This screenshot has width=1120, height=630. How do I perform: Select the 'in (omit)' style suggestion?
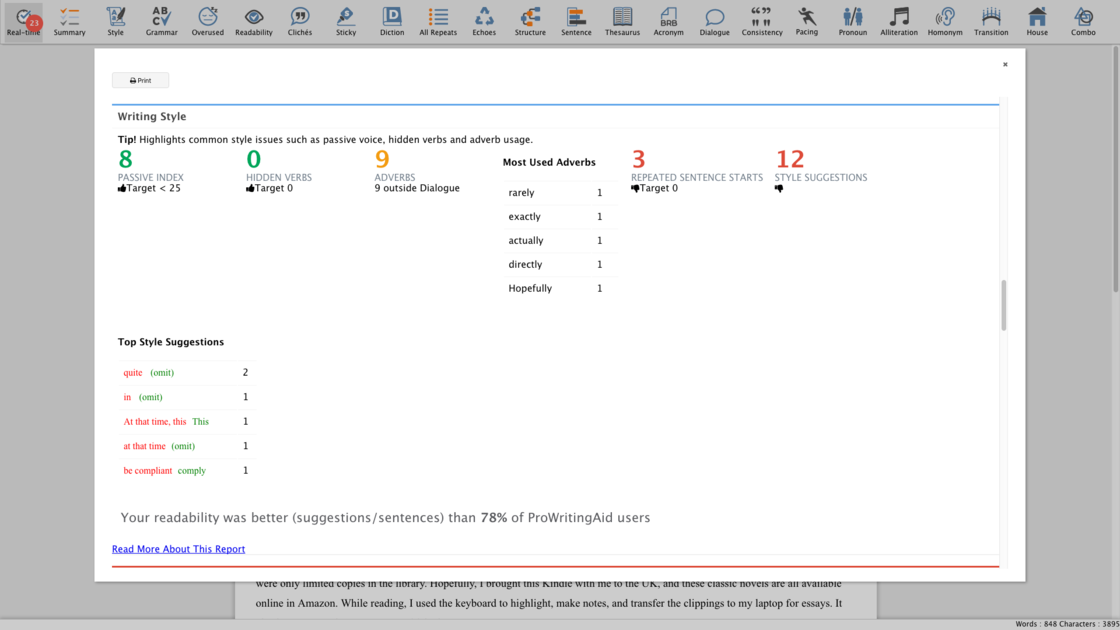186,396
